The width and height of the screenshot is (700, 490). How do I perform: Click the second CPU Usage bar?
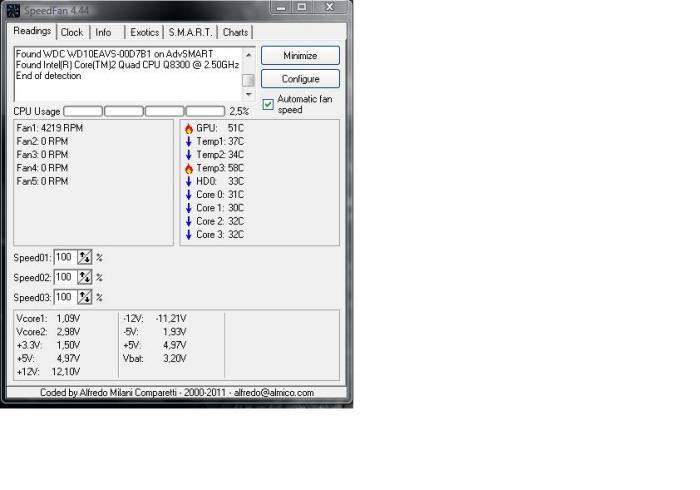click(x=124, y=111)
